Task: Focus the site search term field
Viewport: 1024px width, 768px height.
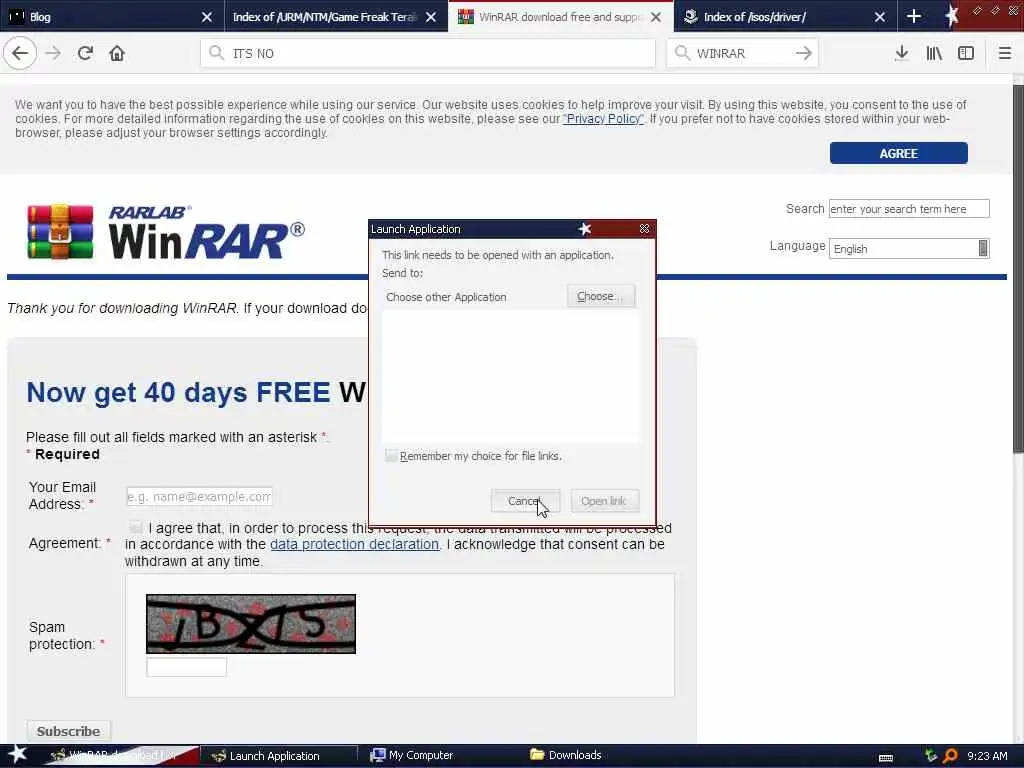Action: (x=909, y=209)
